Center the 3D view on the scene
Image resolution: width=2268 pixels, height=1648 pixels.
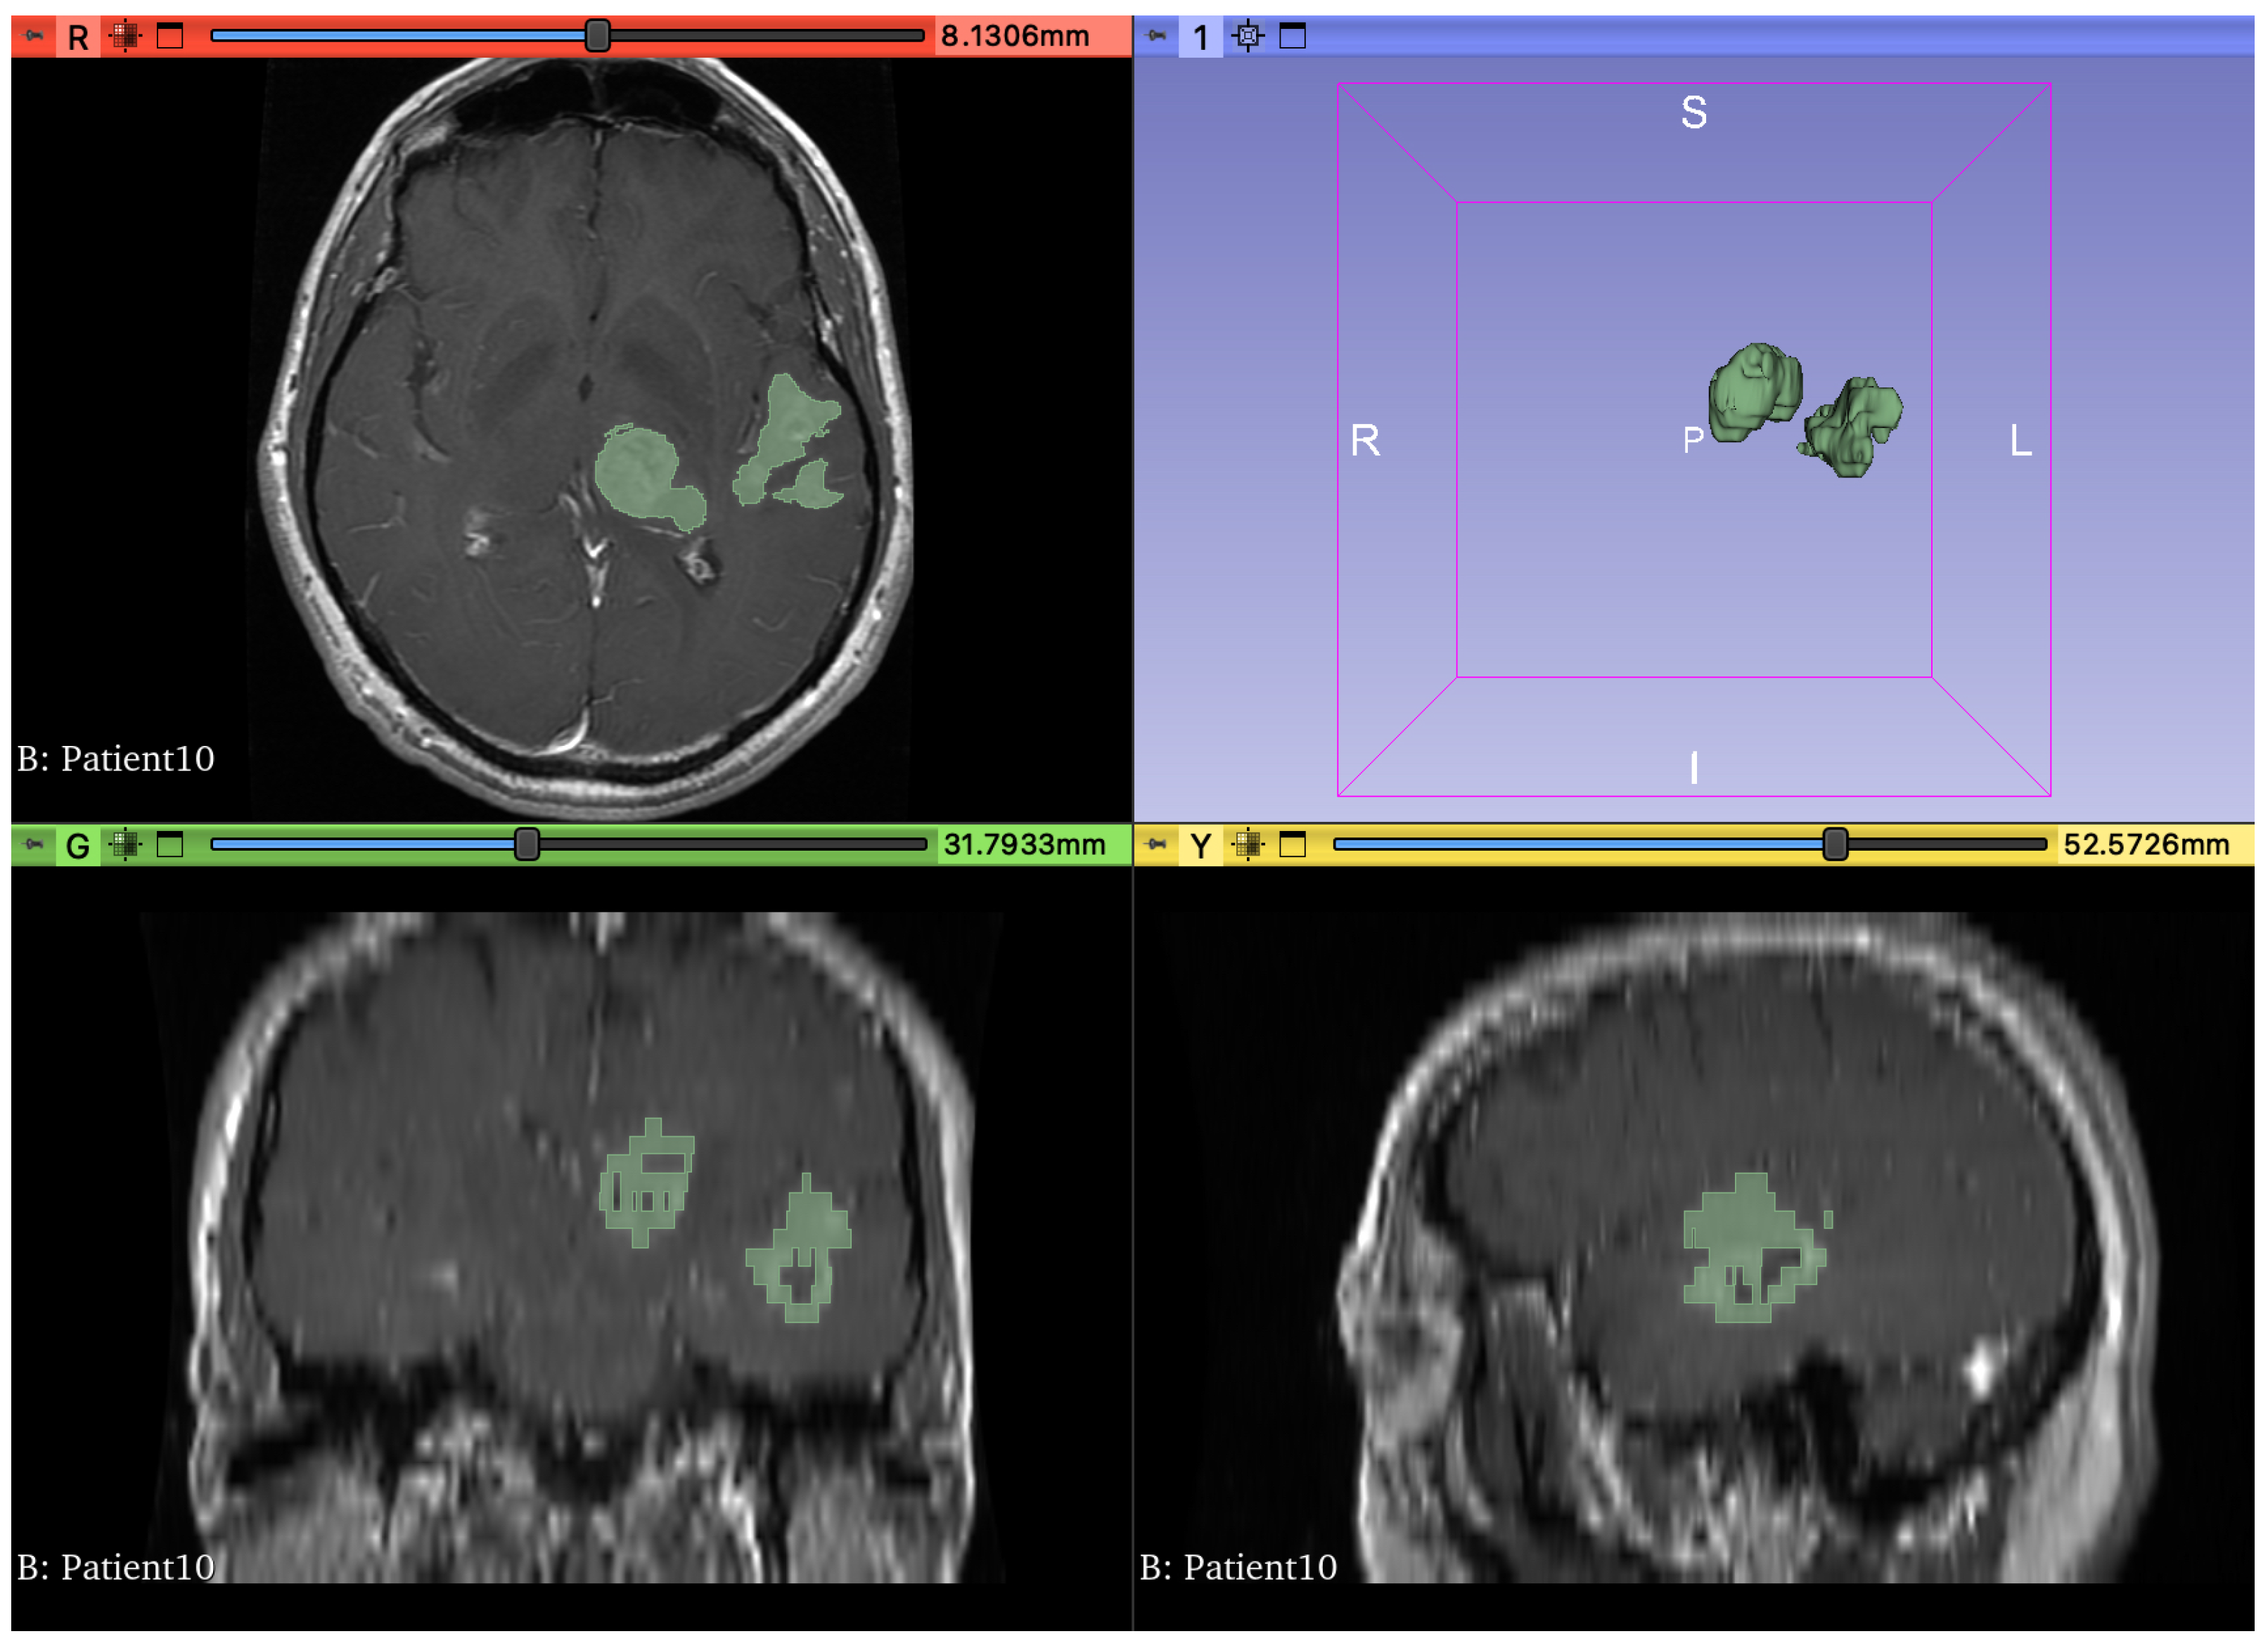tap(1248, 36)
